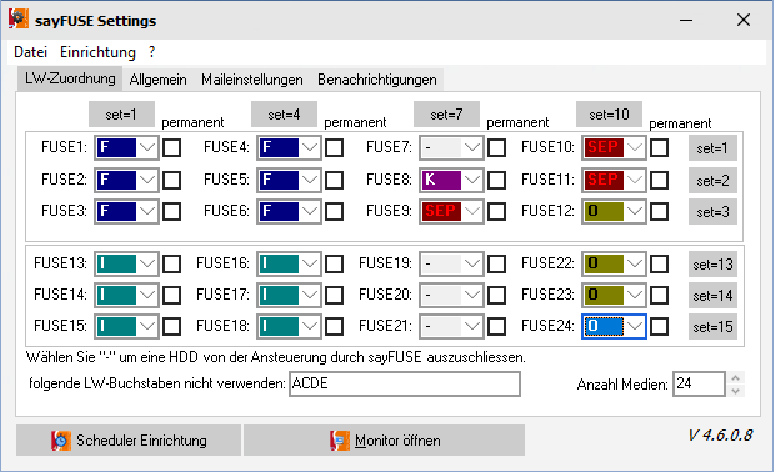Click the excluded drive letters text field
Viewport: 774px width, 472px height.
point(403,385)
